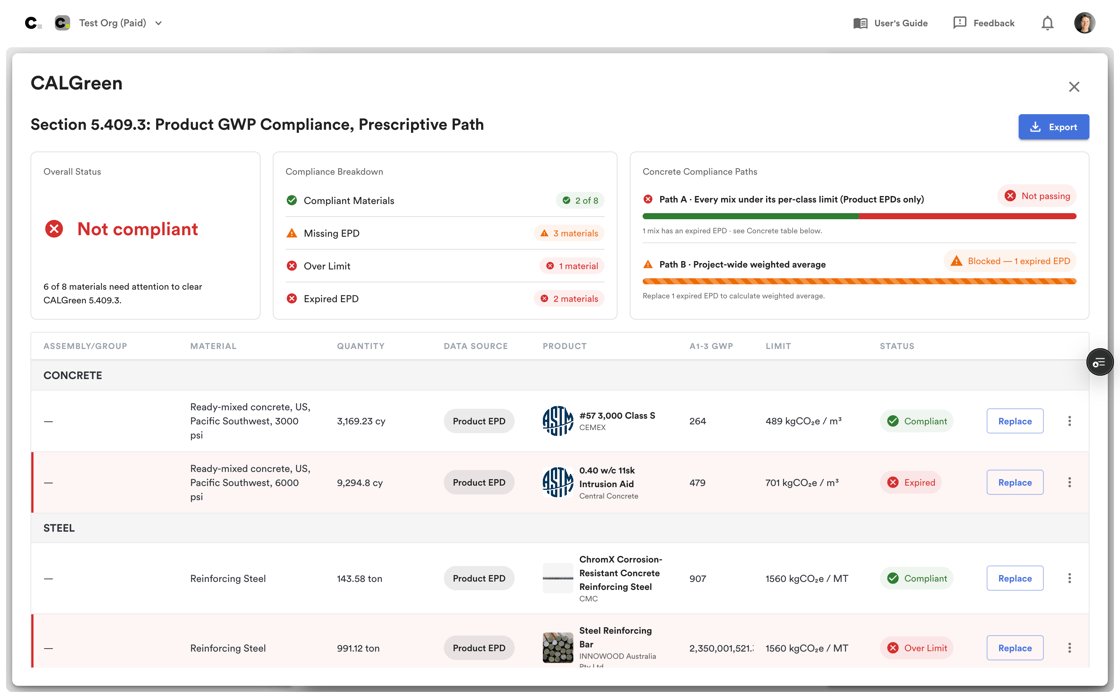Open three-dot menu for ChromX steel row
Screen dimensions: 1120x698
click(x=1069, y=578)
